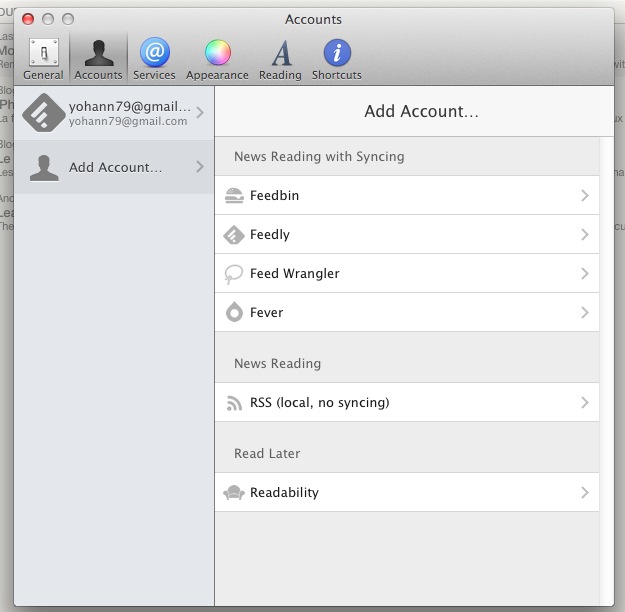Click the Feedly account icon in sidebar
Viewport: 625px width, 612px height.
click(x=43, y=113)
